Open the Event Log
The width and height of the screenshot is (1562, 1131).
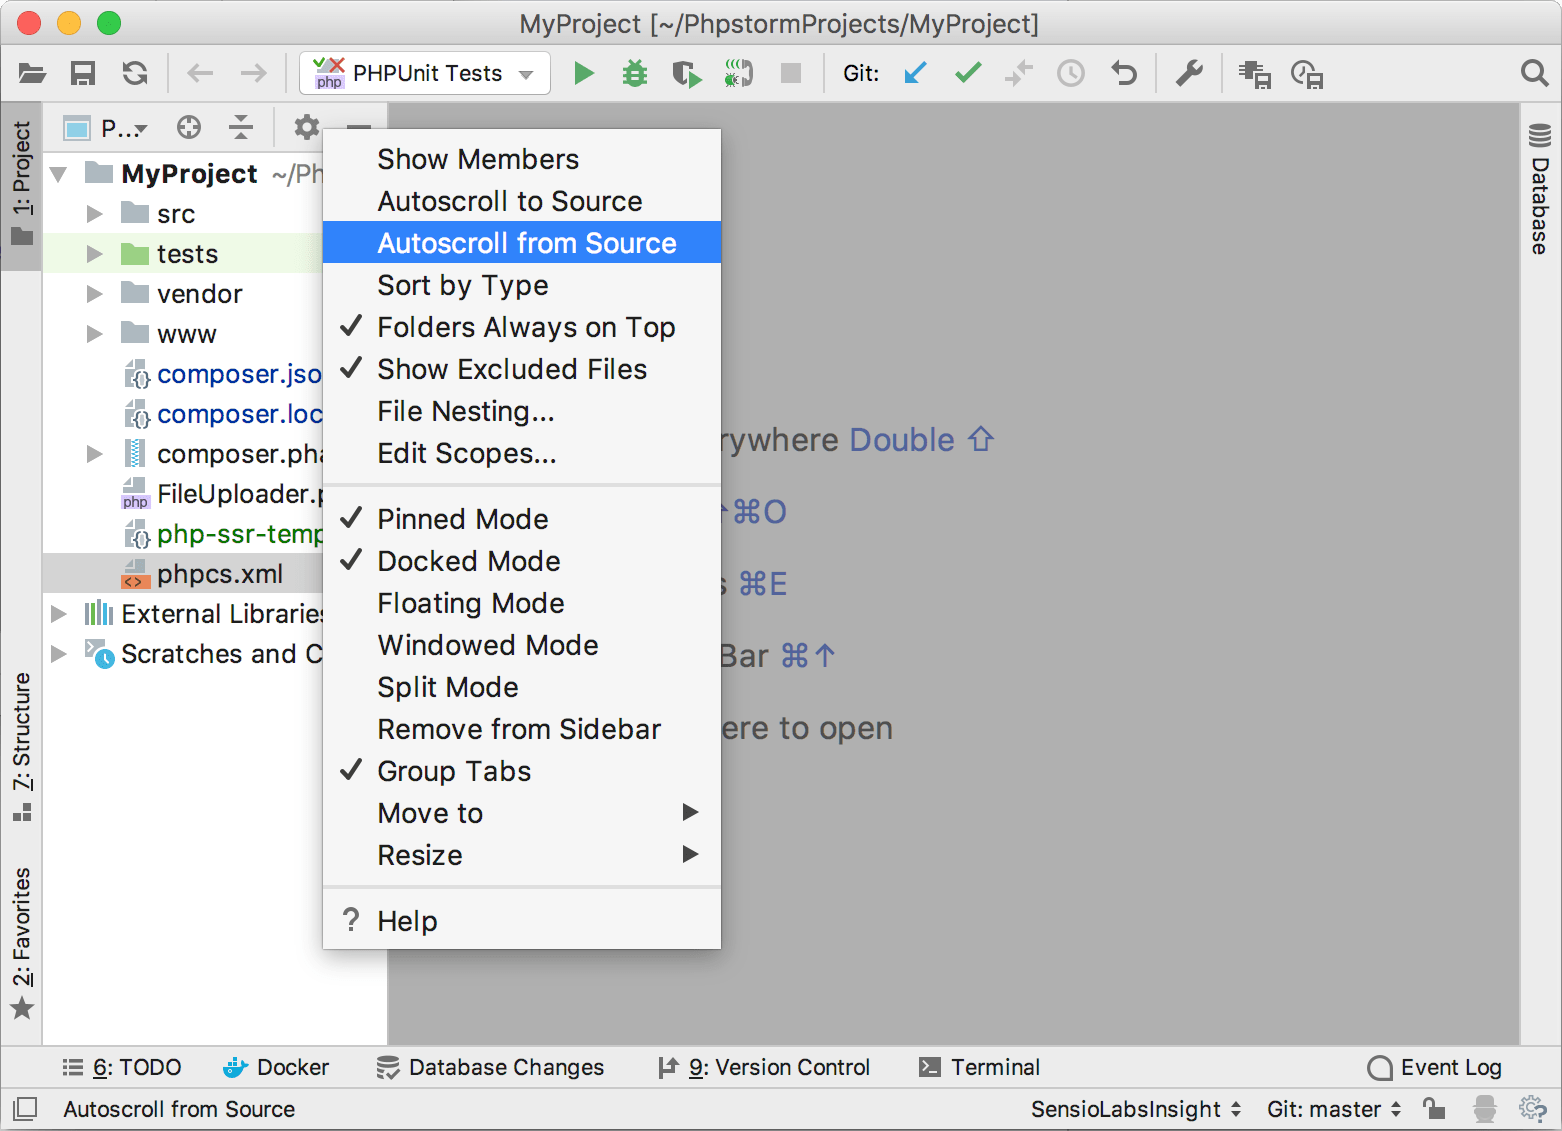pos(1450,1067)
